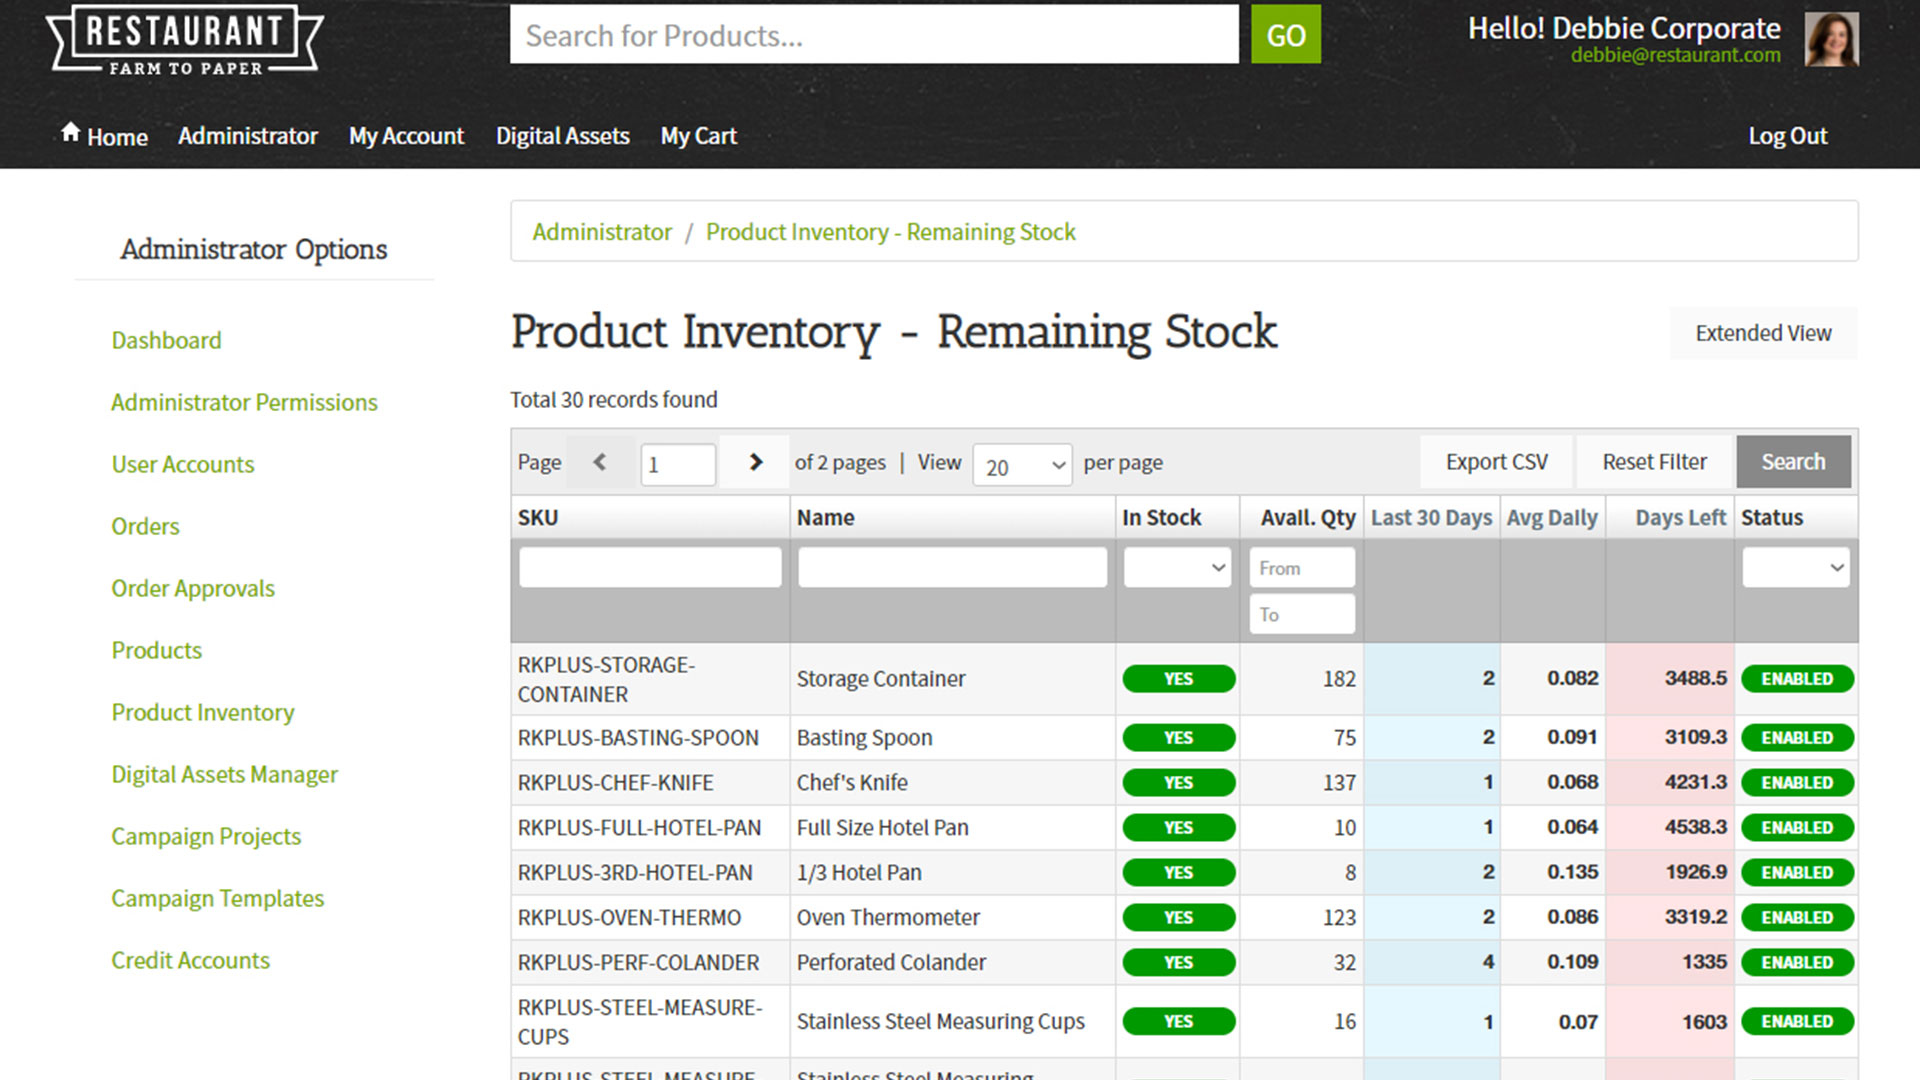Image resolution: width=1920 pixels, height=1080 pixels.
Task: Open Product Inventory in sidebar
Action: coord(203,712)
